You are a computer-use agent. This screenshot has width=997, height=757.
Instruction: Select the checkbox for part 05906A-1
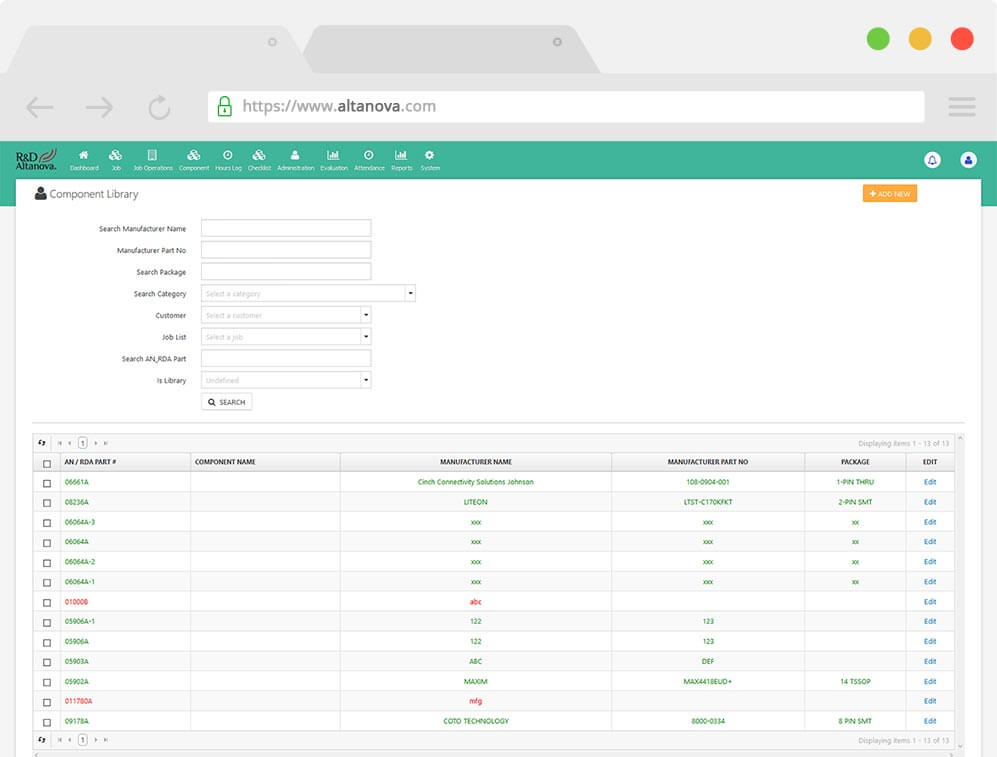[47, 622]
